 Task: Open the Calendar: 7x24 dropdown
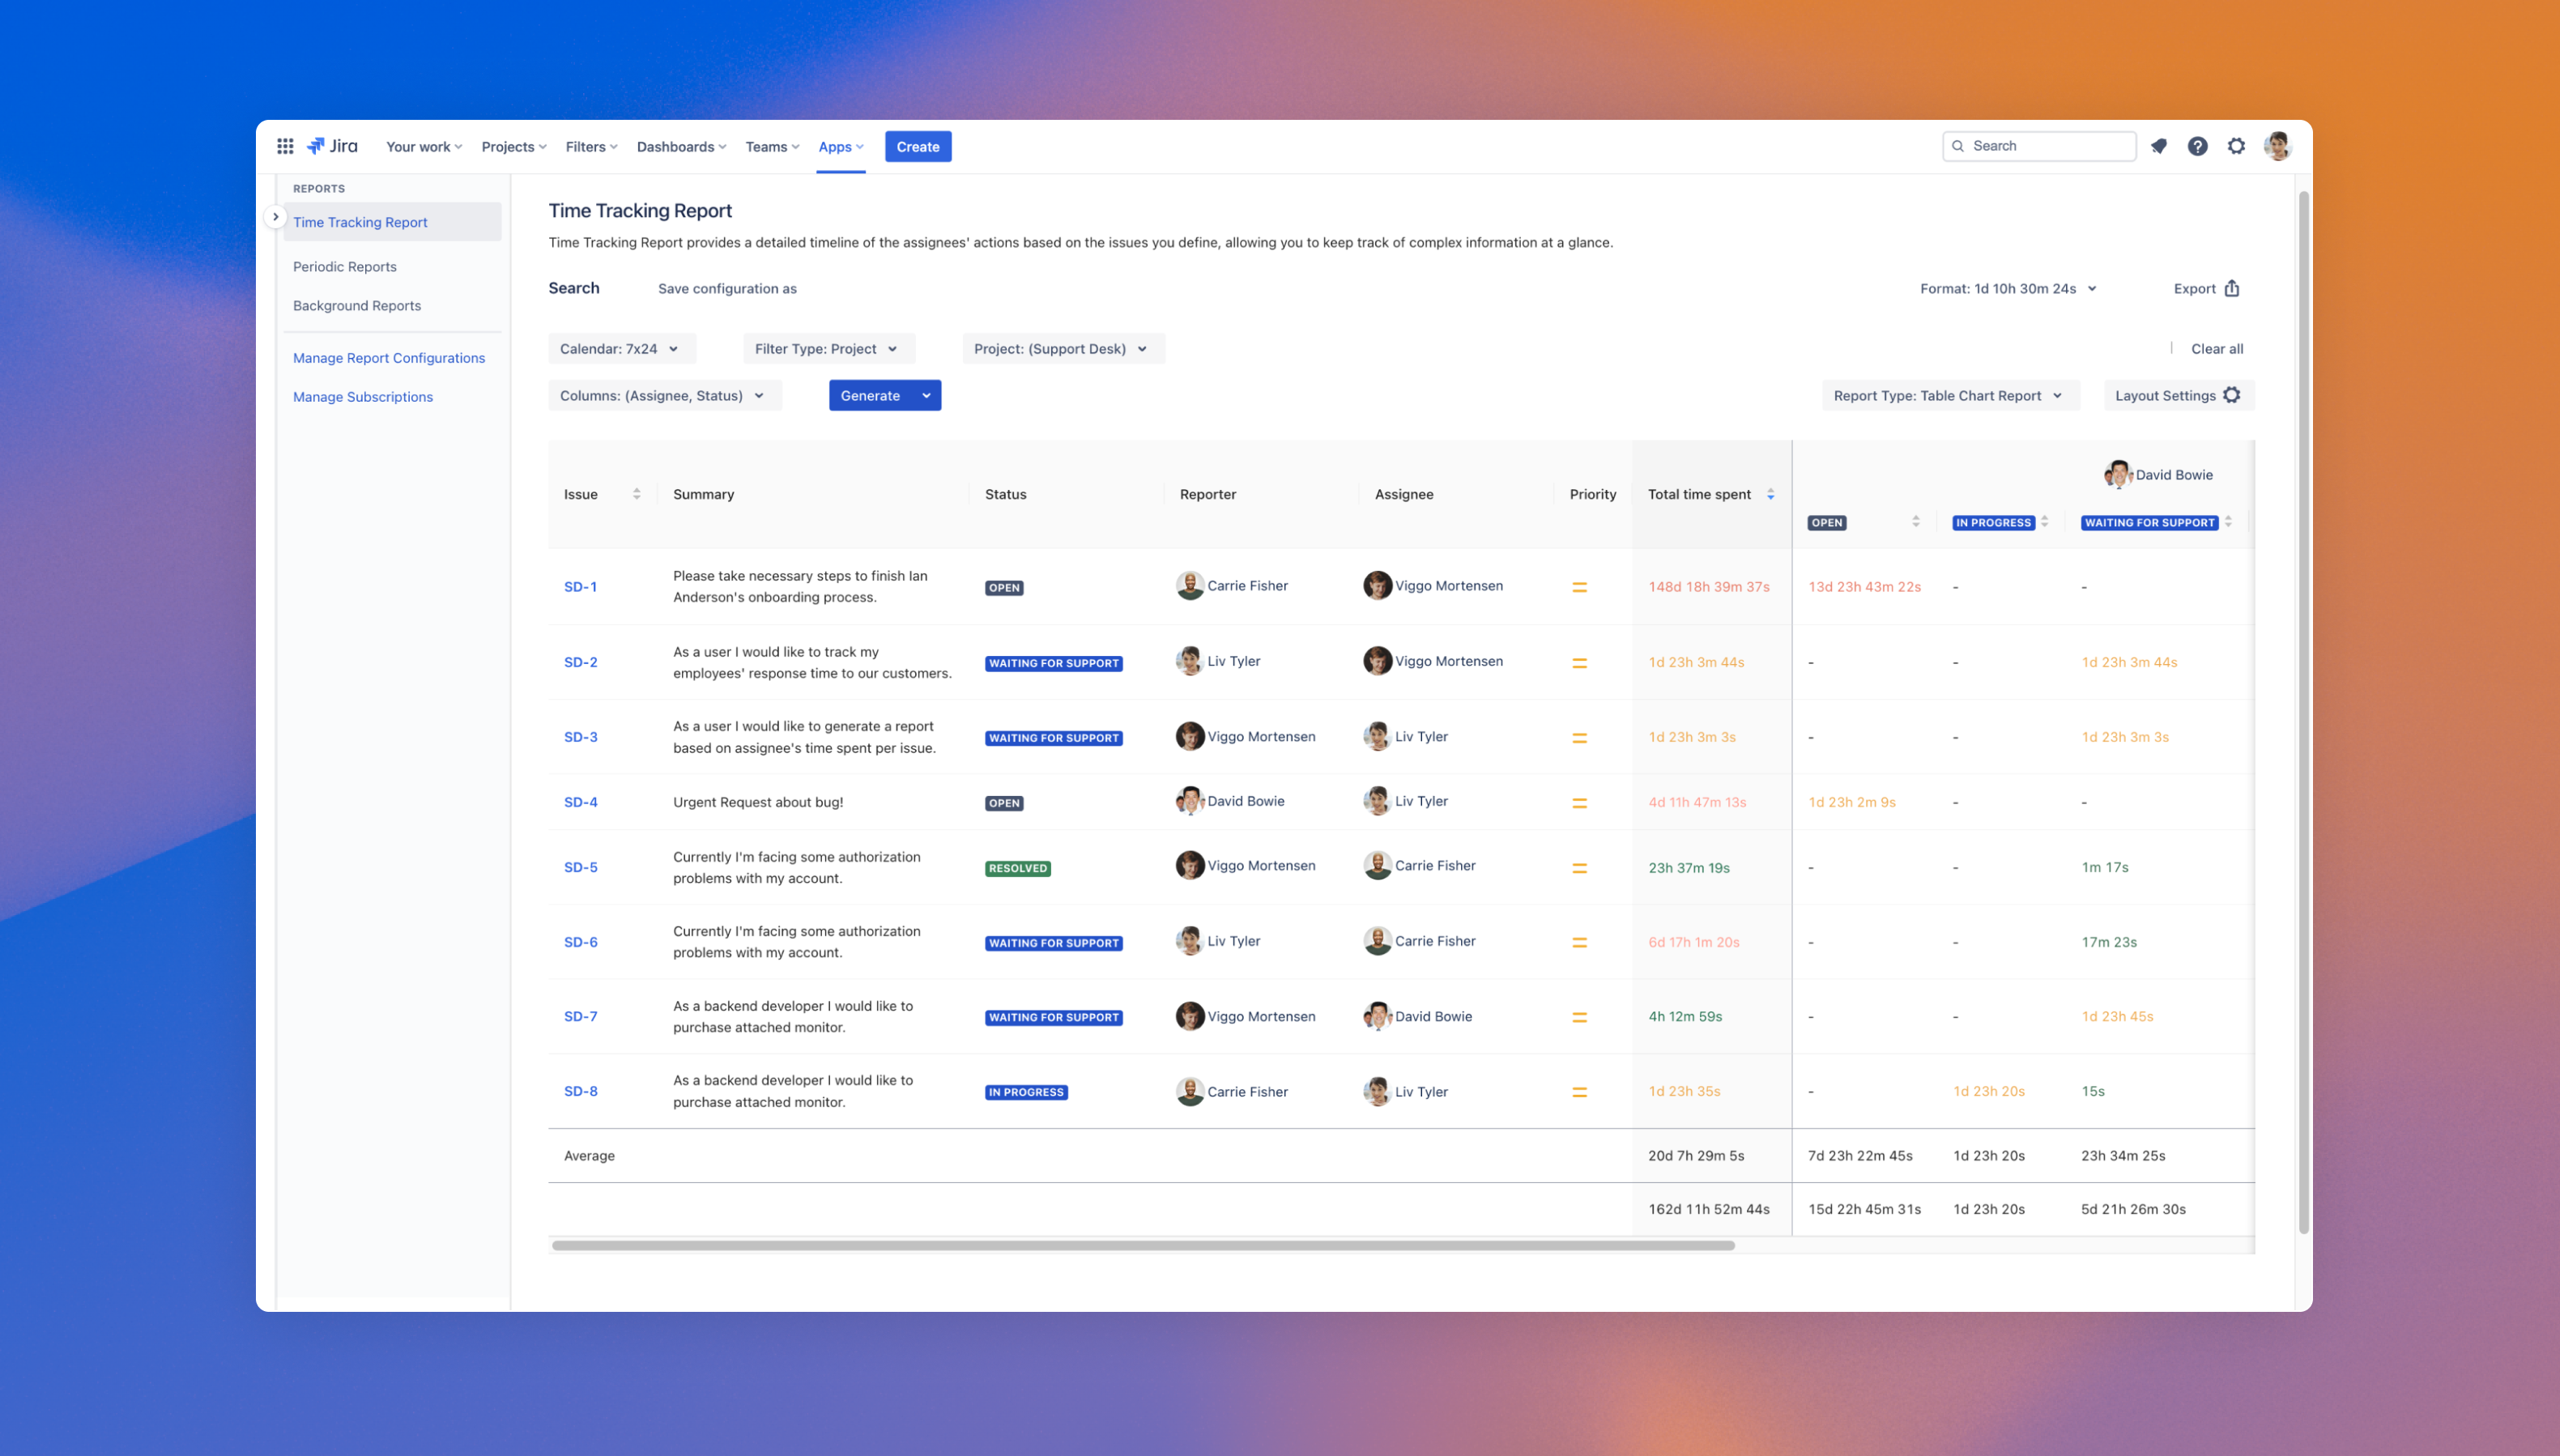click(620, 349)
